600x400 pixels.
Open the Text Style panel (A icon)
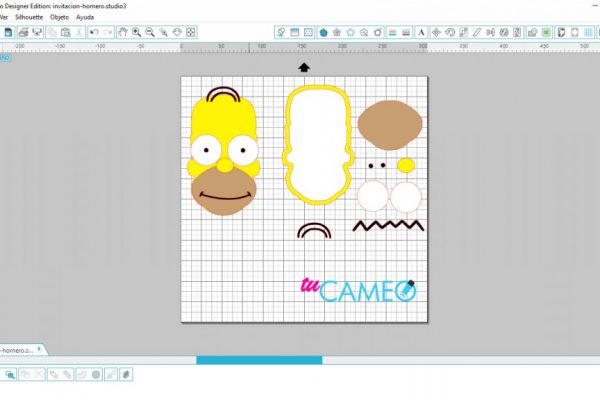pos(421,33)
